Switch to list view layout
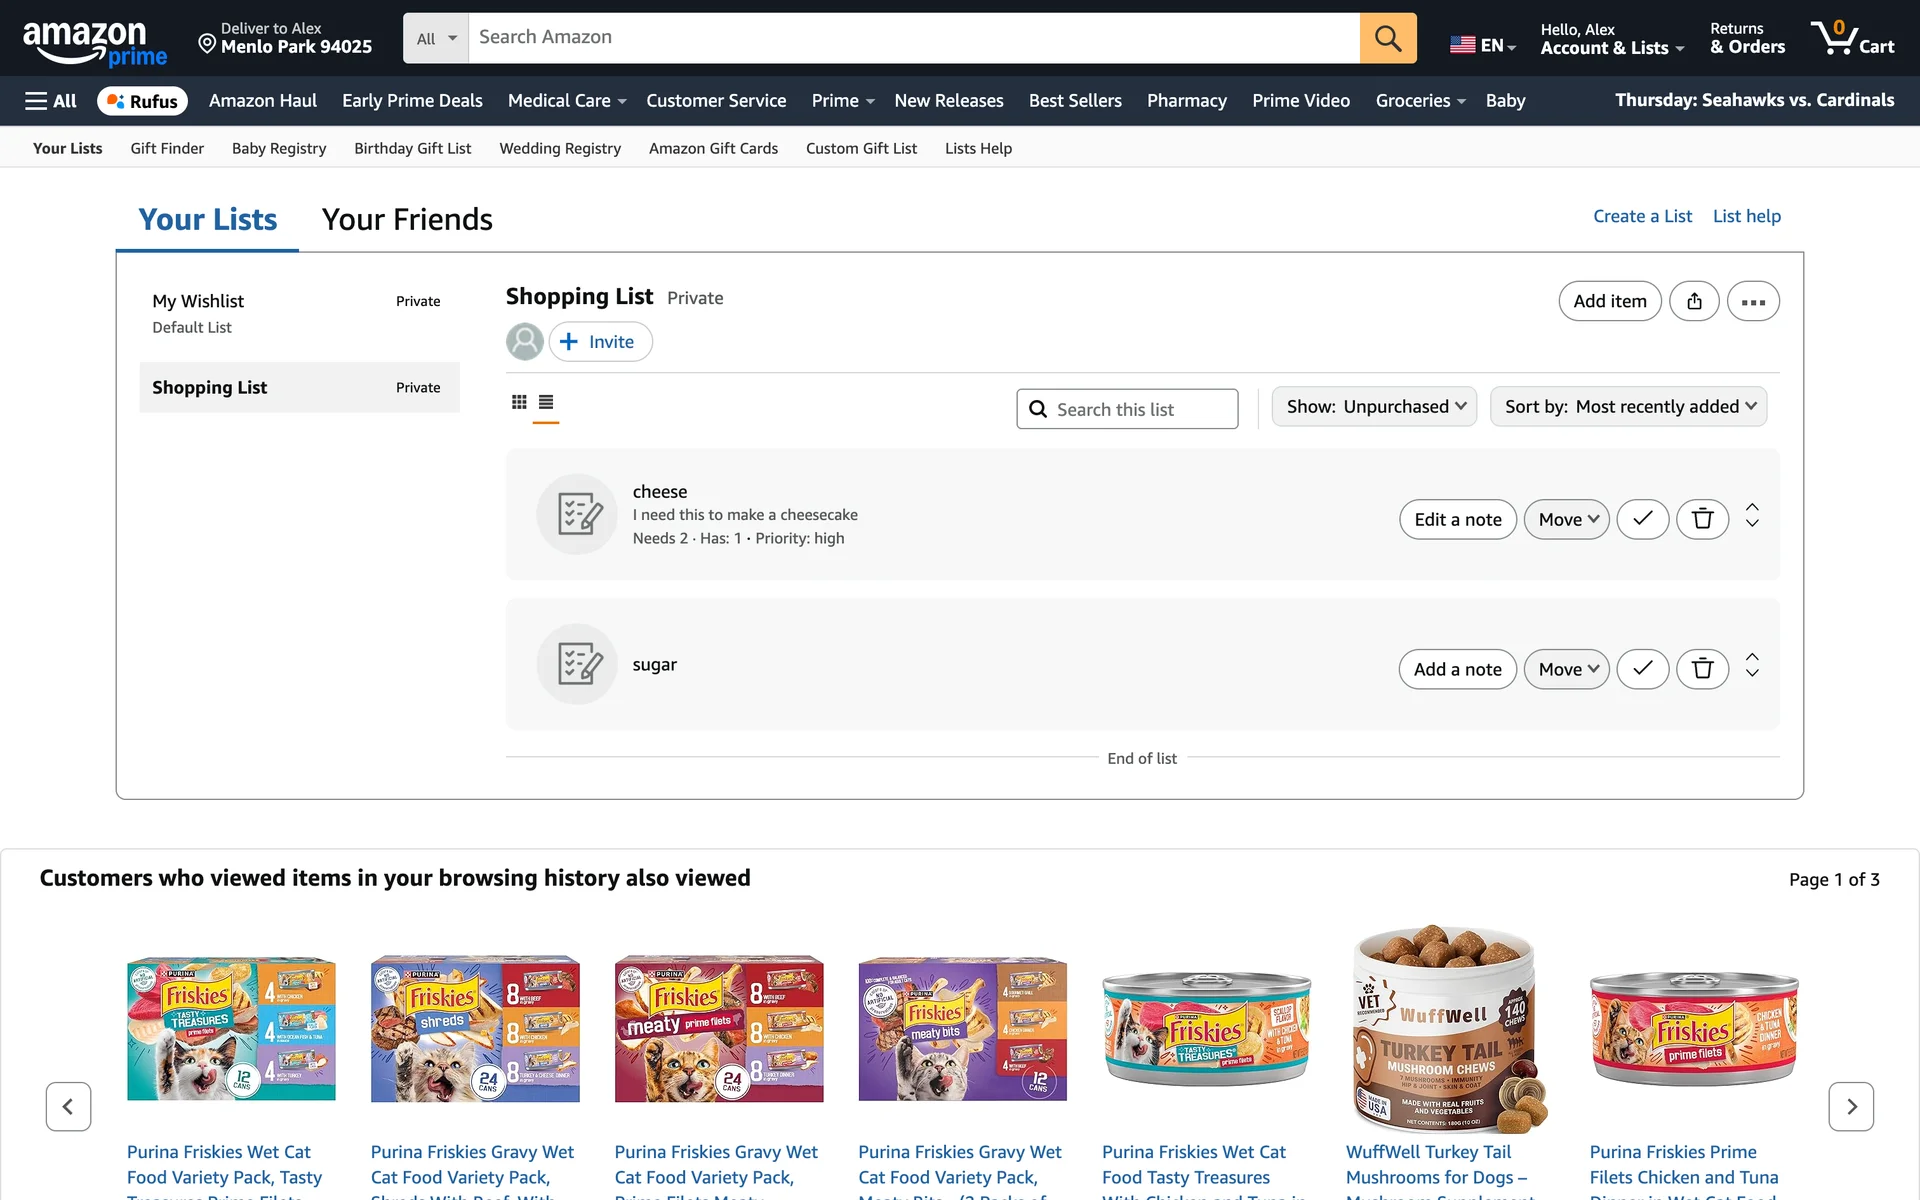 point(546,402)
